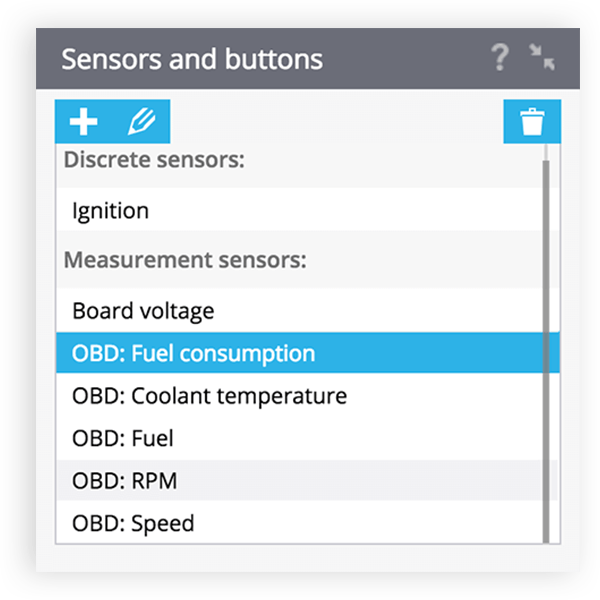Click empty panel area below sensor list
Image resolution: width=600 pixels, height=600 pixels.
click(x=308, y=558)
